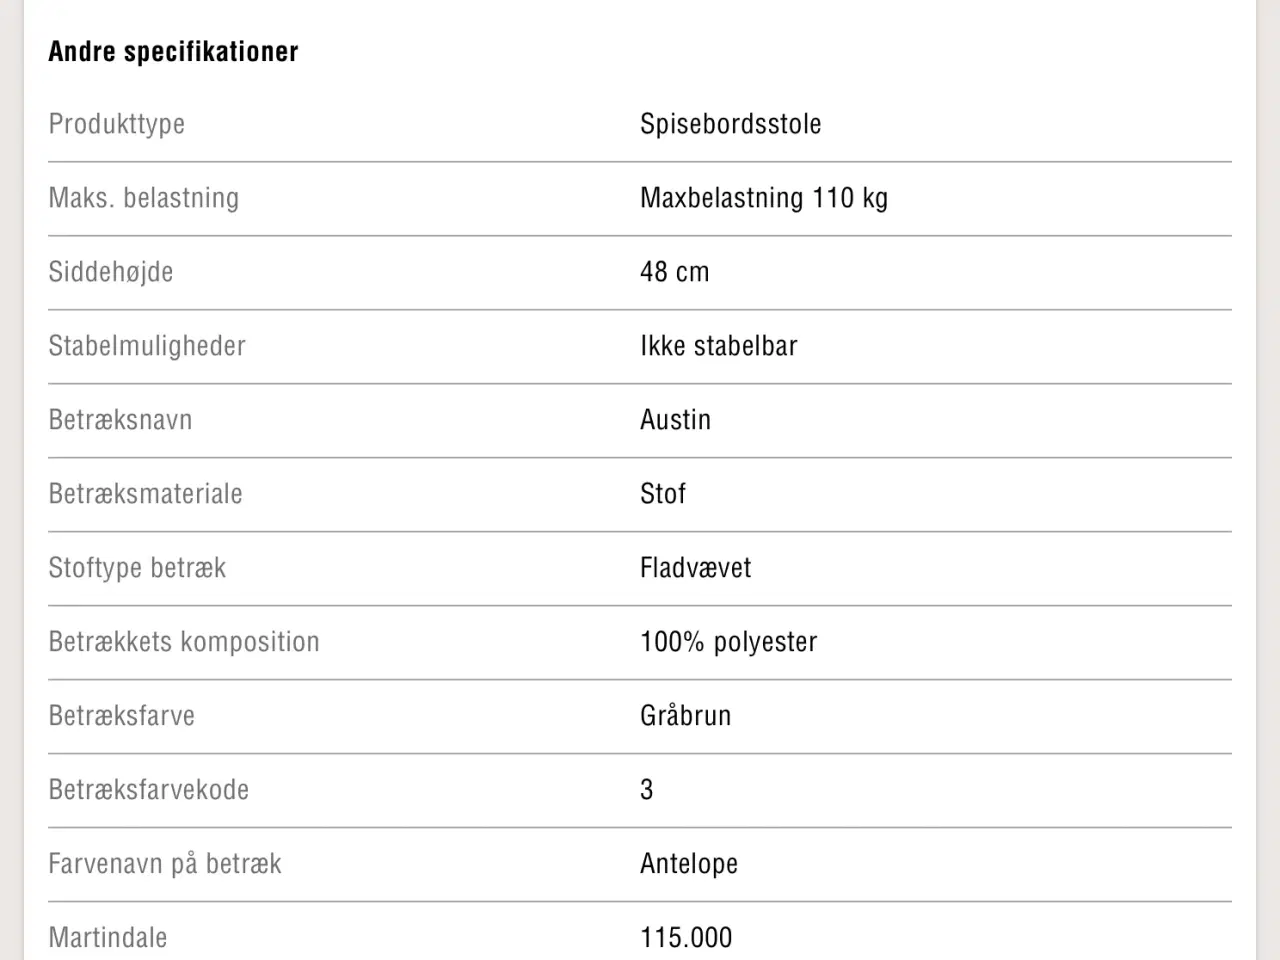Click the "Betrækkets komposition" label
The width and height of the screenshot is (1280, 960).
click(183, 642)
